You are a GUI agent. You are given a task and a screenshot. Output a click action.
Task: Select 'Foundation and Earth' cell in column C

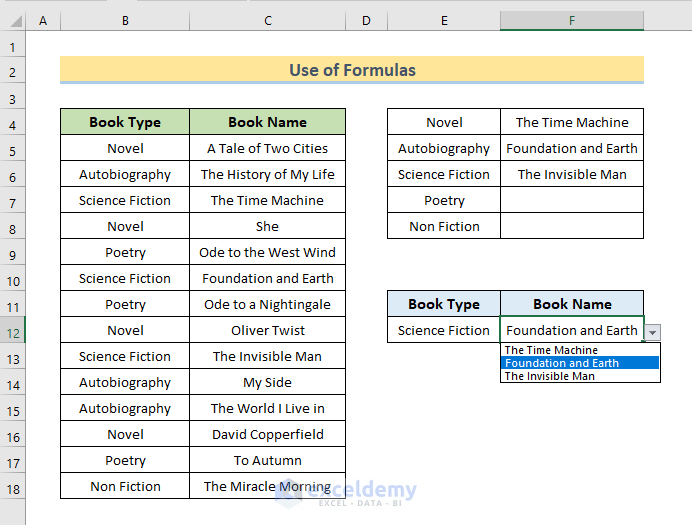click(267, 278)
